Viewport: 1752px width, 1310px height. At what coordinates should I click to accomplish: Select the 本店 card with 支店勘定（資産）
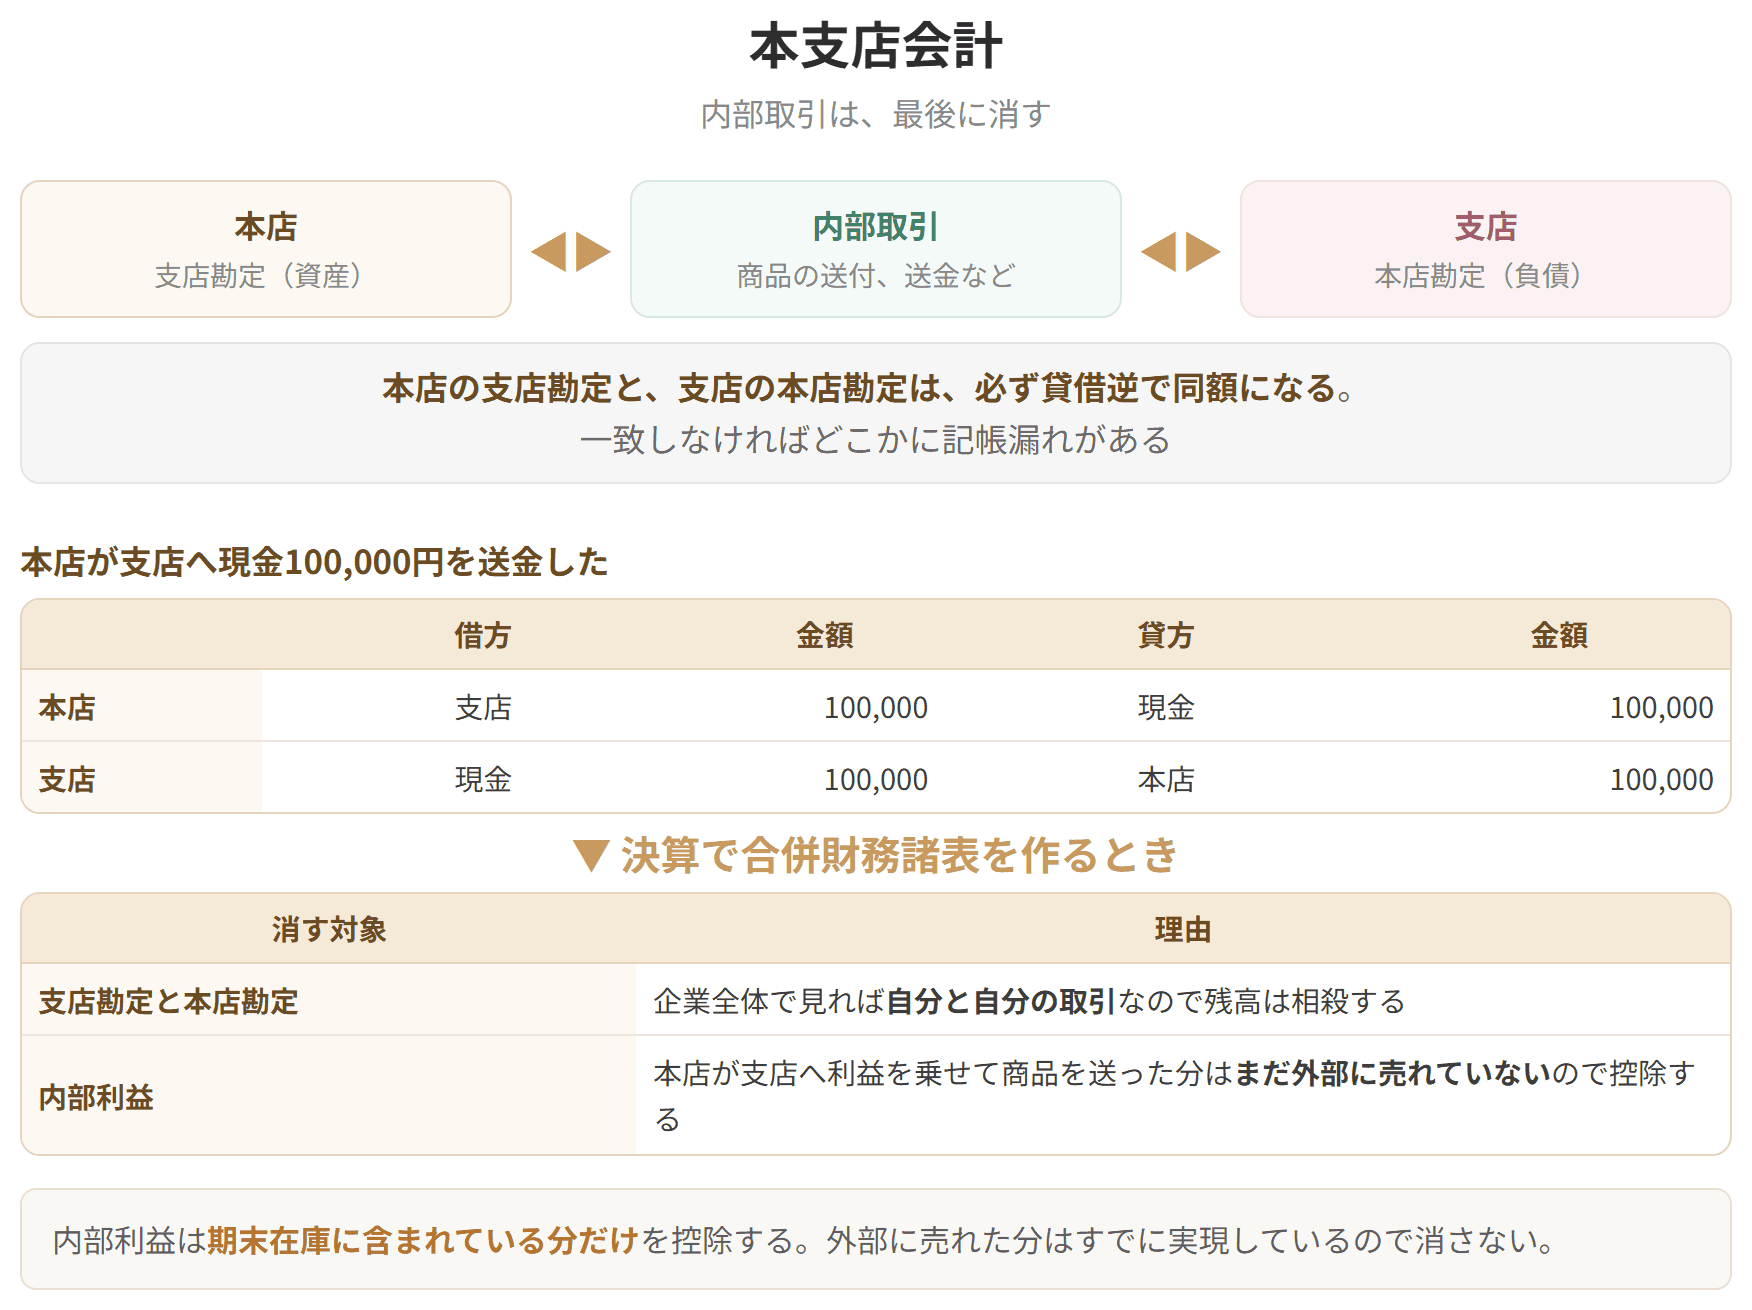coord(266,249)
